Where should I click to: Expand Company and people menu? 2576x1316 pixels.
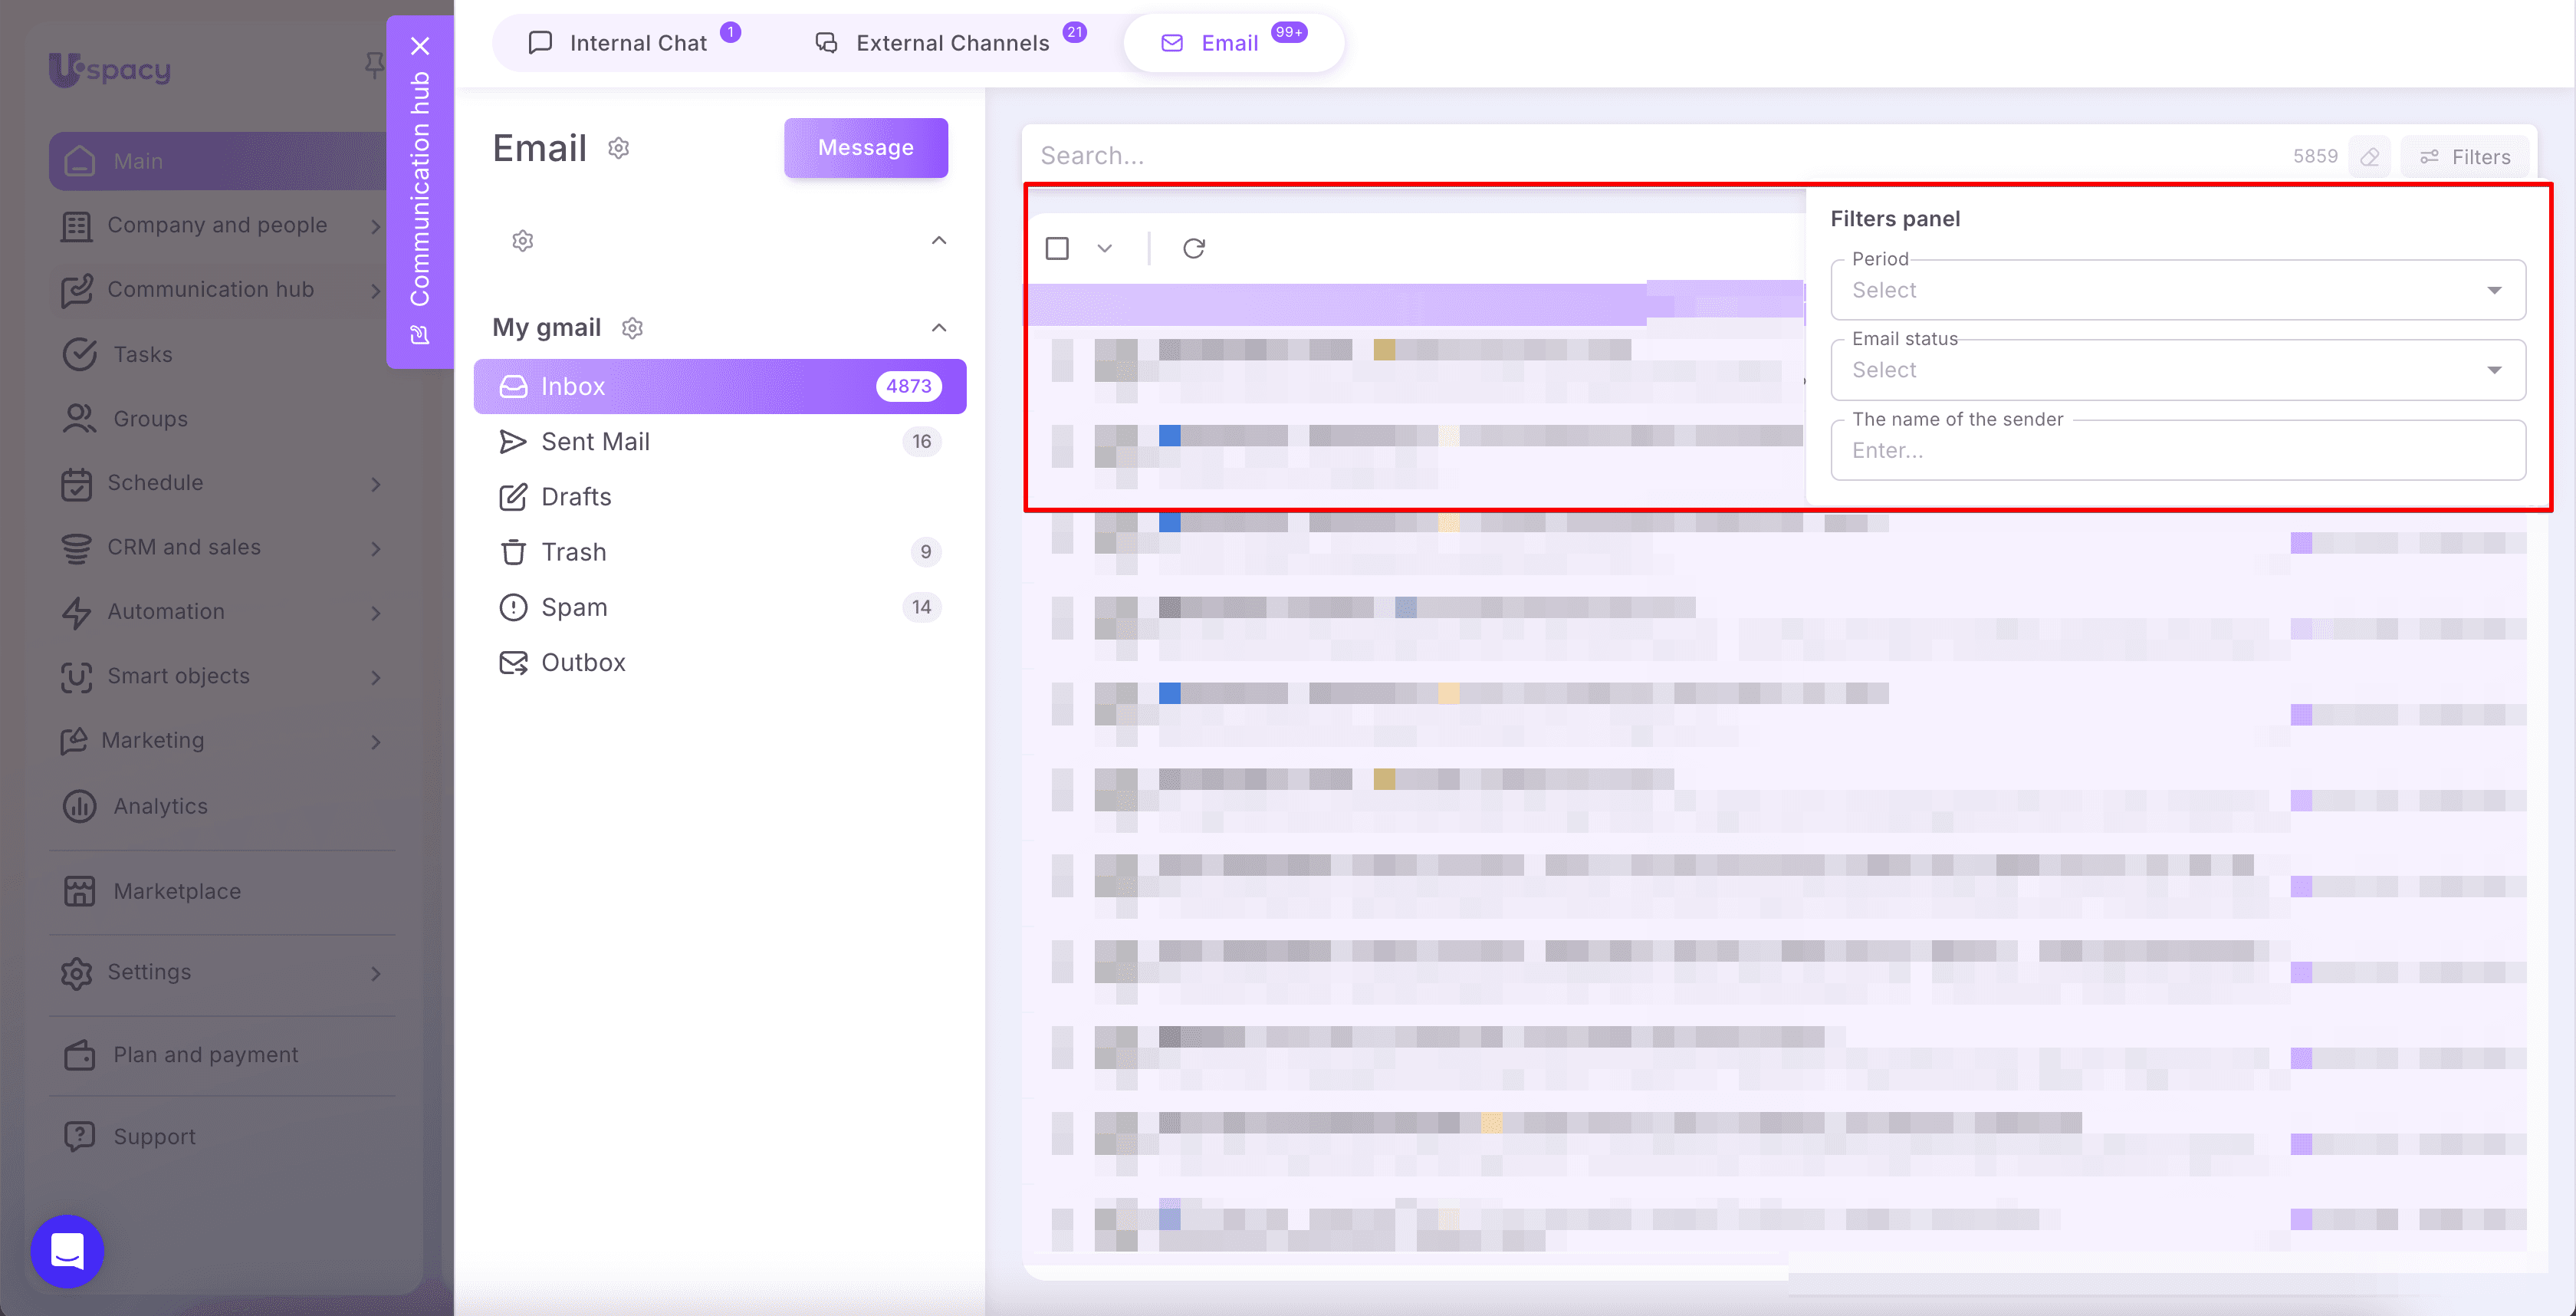(376, 226)
